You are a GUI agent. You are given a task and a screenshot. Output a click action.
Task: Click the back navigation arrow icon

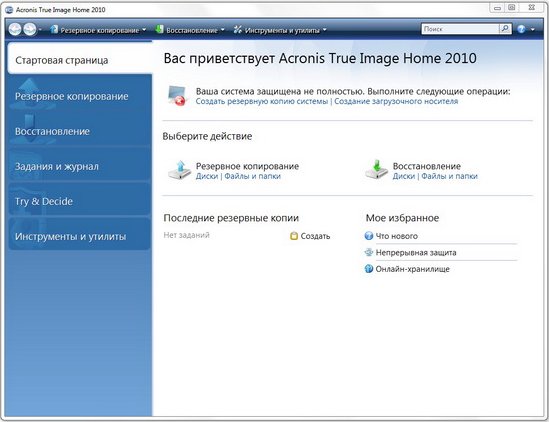coord(15,29)
